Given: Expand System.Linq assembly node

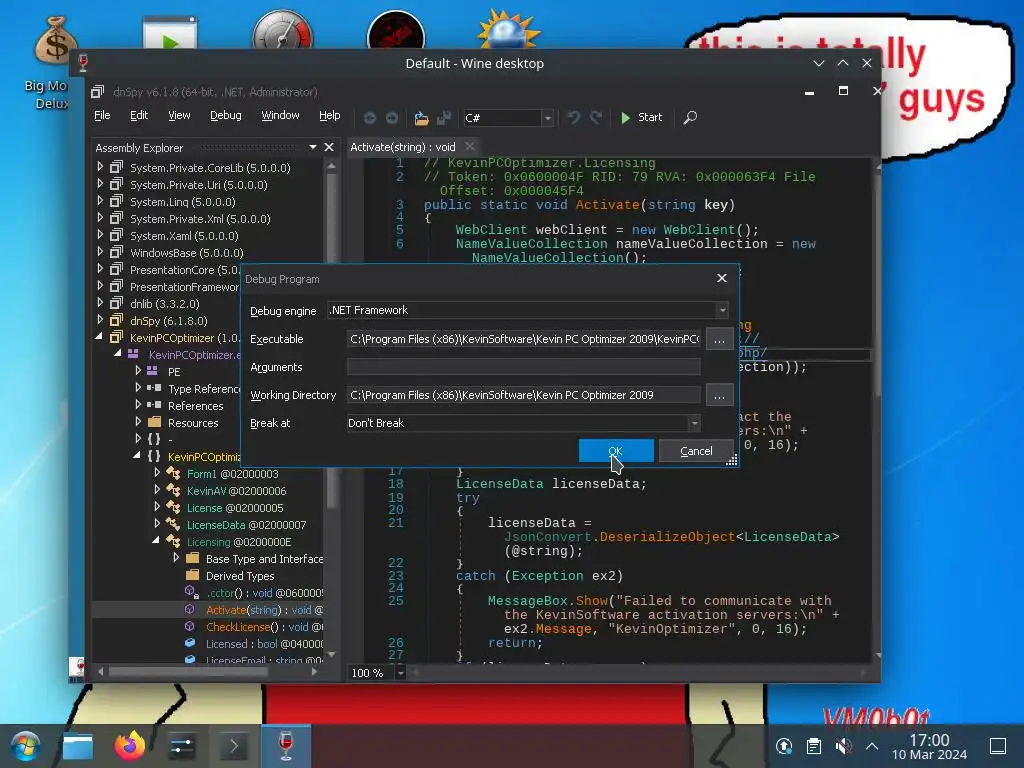Looking at the screenshot, I should pyautogui.click(x=100, y=201).
